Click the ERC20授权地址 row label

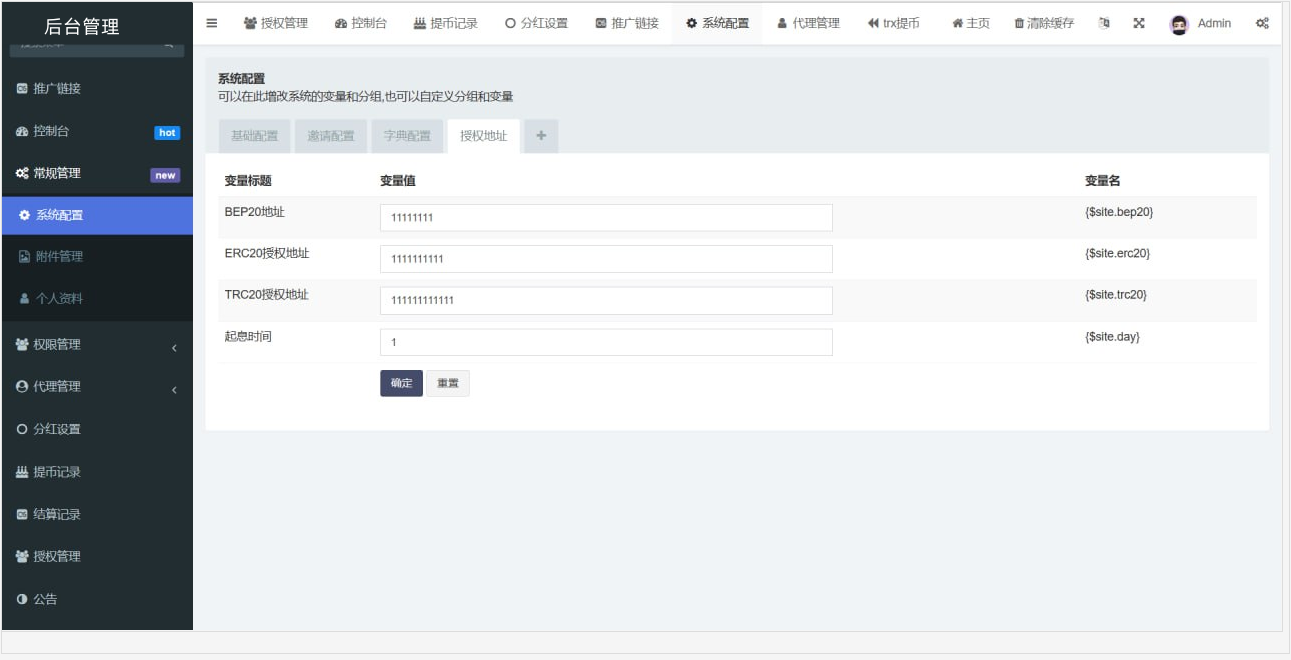[267, 253]
